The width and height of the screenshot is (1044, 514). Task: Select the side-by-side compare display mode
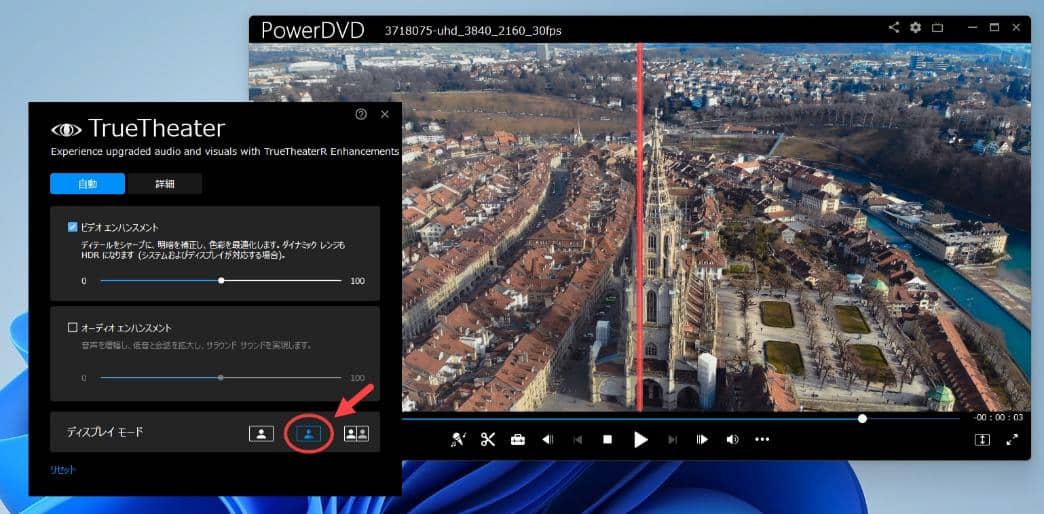click(356, 433)
